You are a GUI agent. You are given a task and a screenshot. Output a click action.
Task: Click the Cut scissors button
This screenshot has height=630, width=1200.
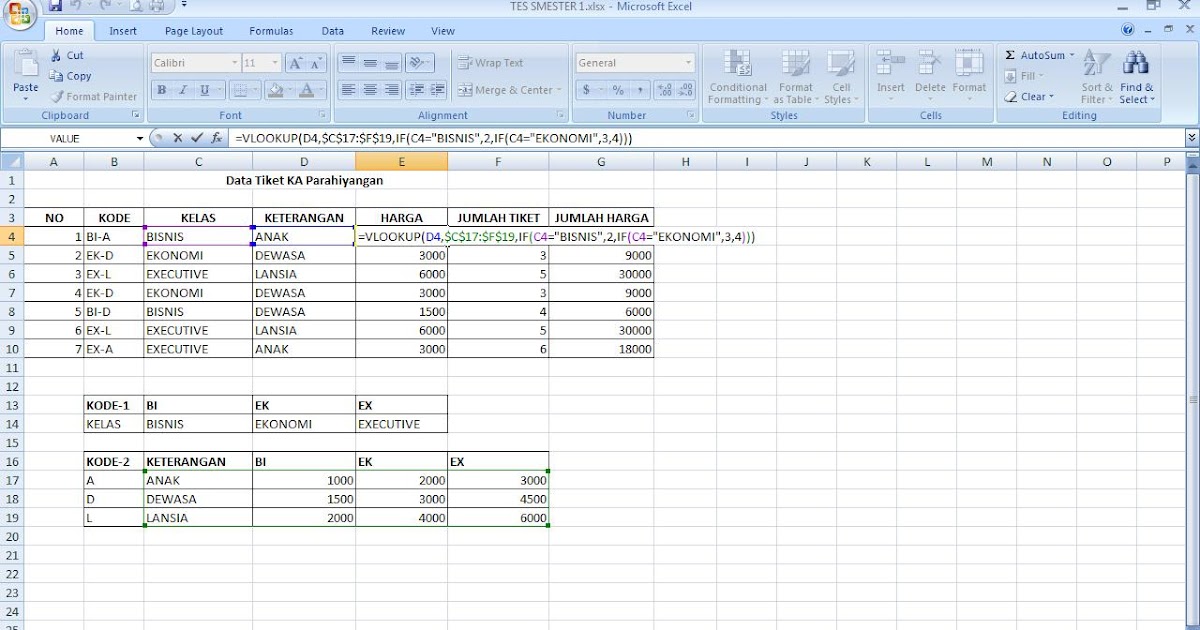66,56
